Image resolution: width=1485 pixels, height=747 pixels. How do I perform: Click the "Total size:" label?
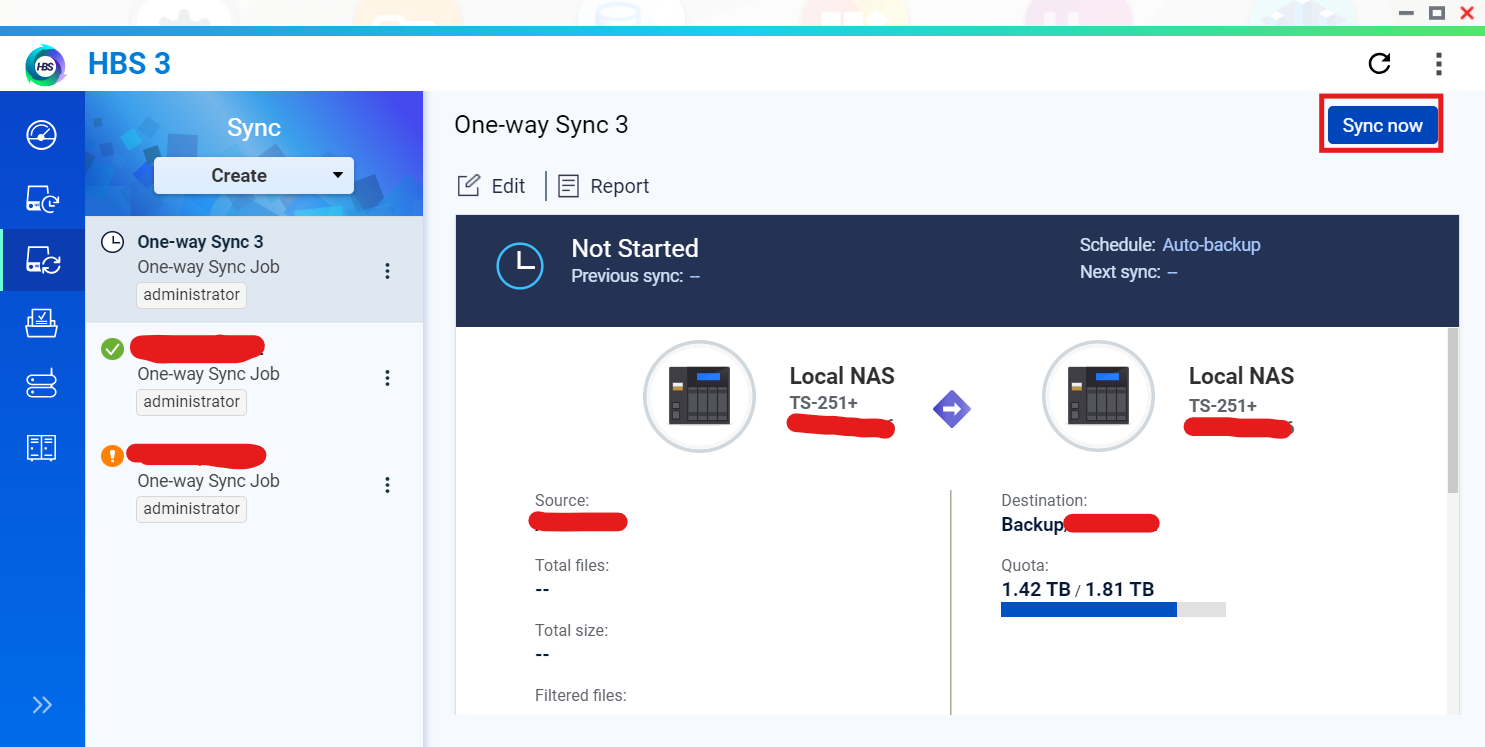[x=571, y=630]
